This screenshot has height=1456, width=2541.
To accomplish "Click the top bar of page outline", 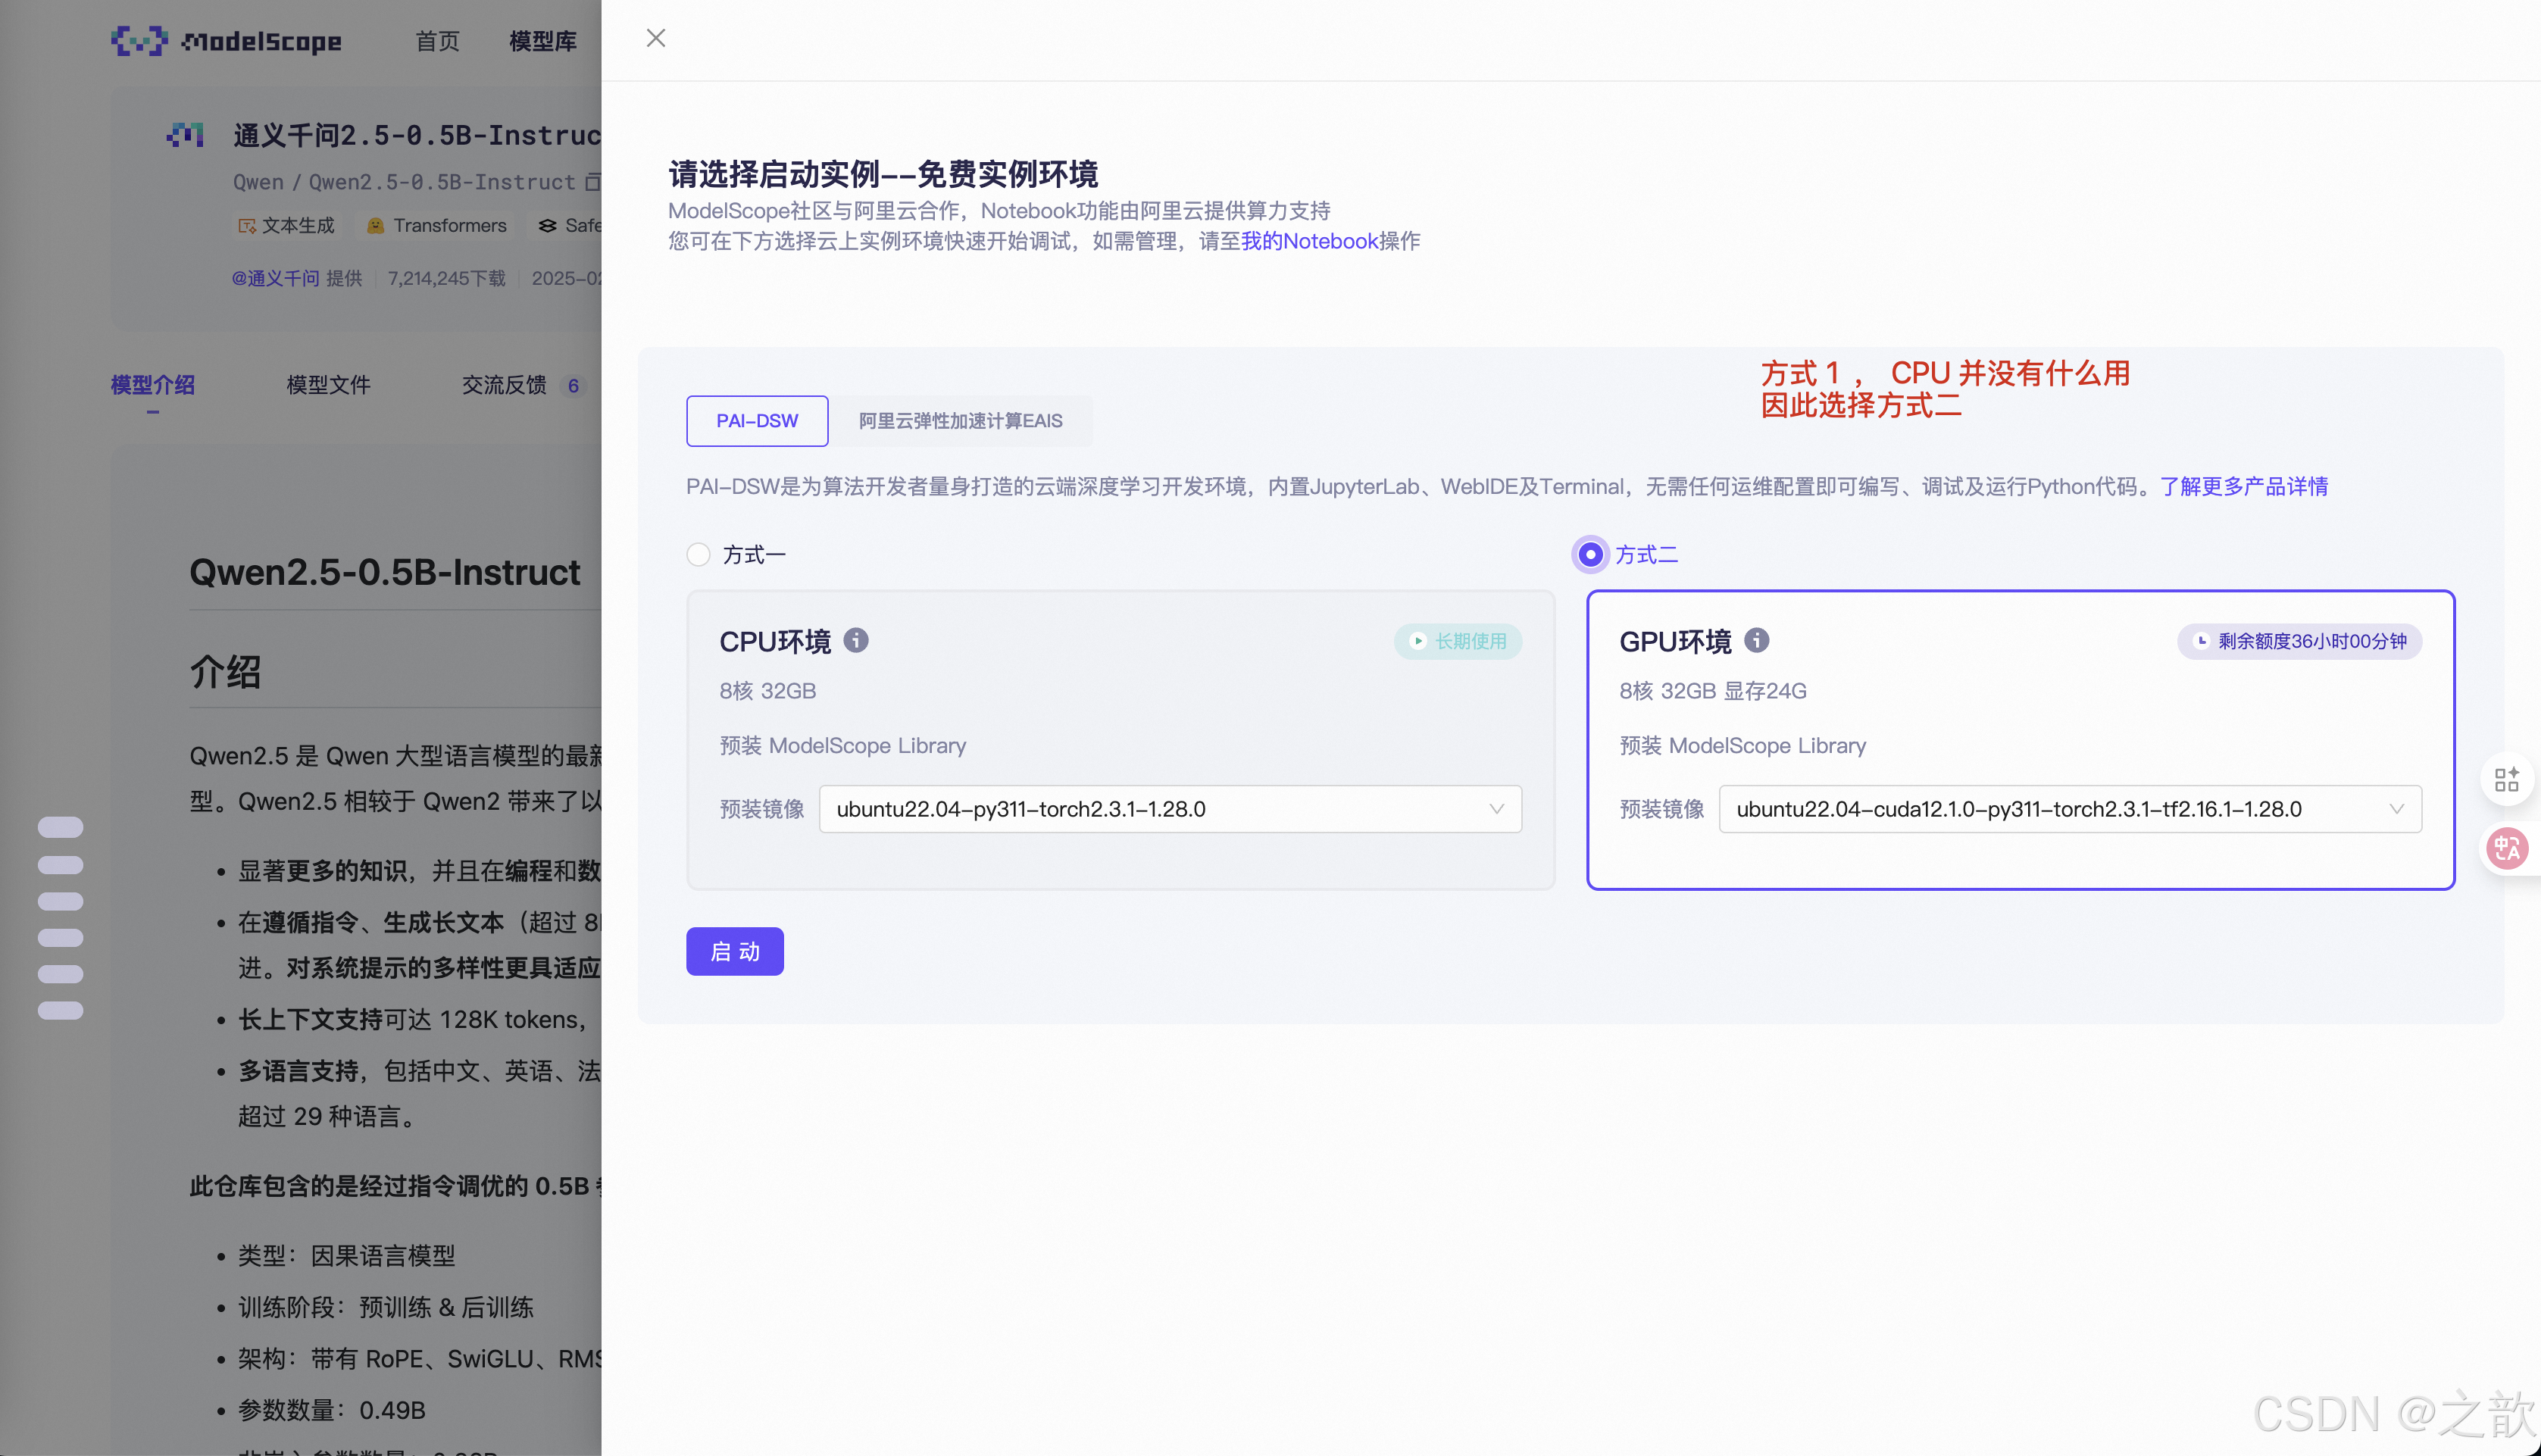I will point(60,827).
